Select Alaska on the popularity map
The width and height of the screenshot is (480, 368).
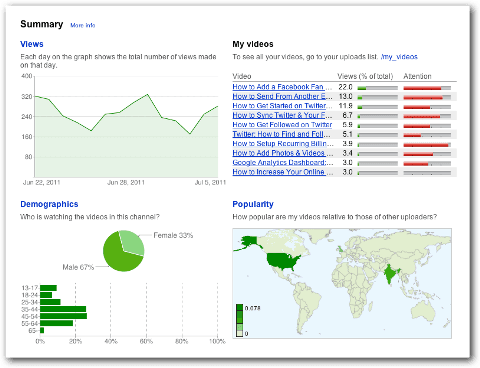[250, 241]
